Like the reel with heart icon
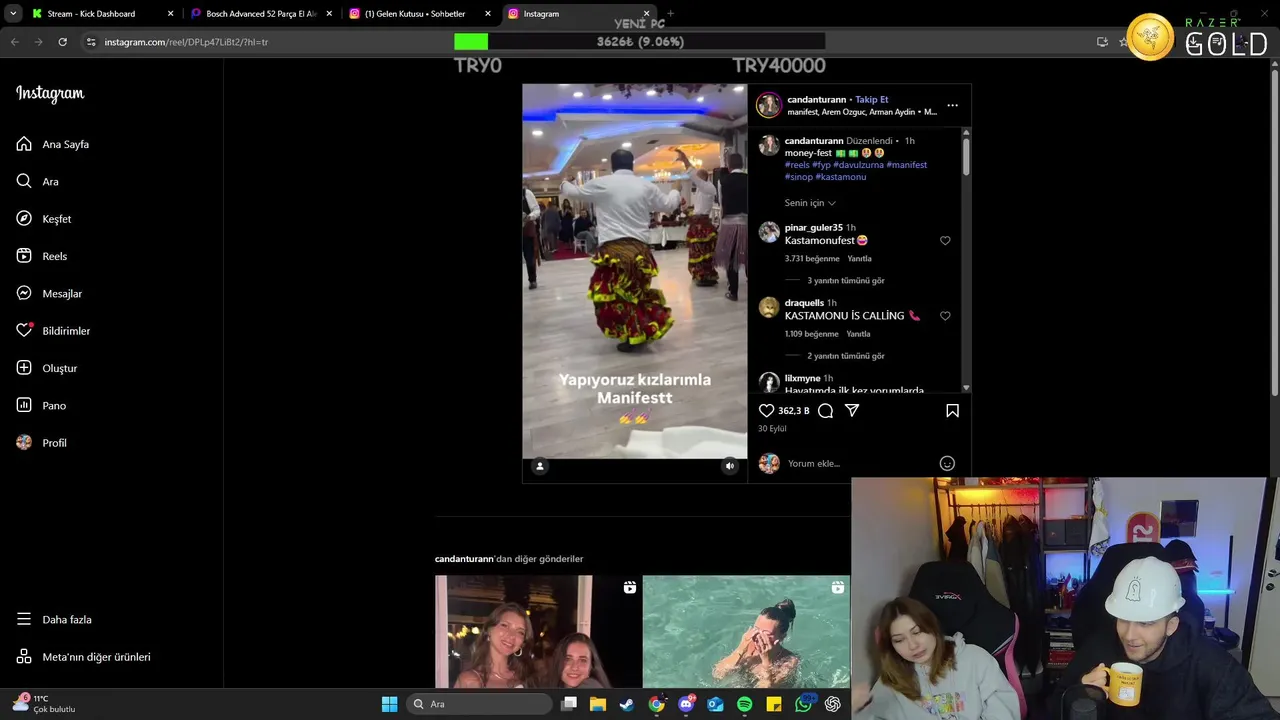 [x=766, y=410]
